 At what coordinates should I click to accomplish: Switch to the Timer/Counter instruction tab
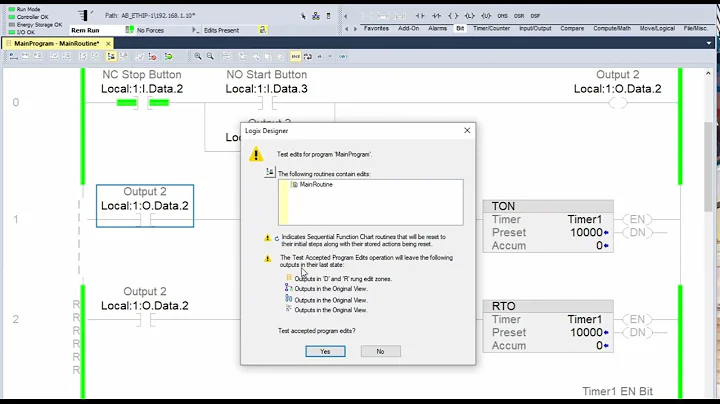[x=491, y=28]
